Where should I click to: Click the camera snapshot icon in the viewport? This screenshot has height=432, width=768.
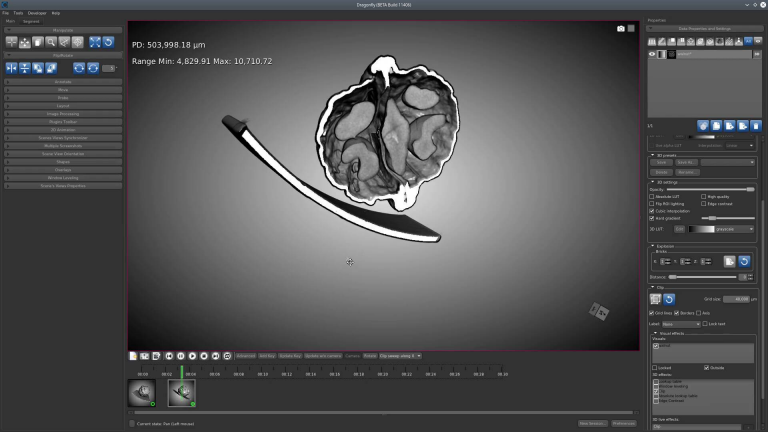tap(620, 29)
